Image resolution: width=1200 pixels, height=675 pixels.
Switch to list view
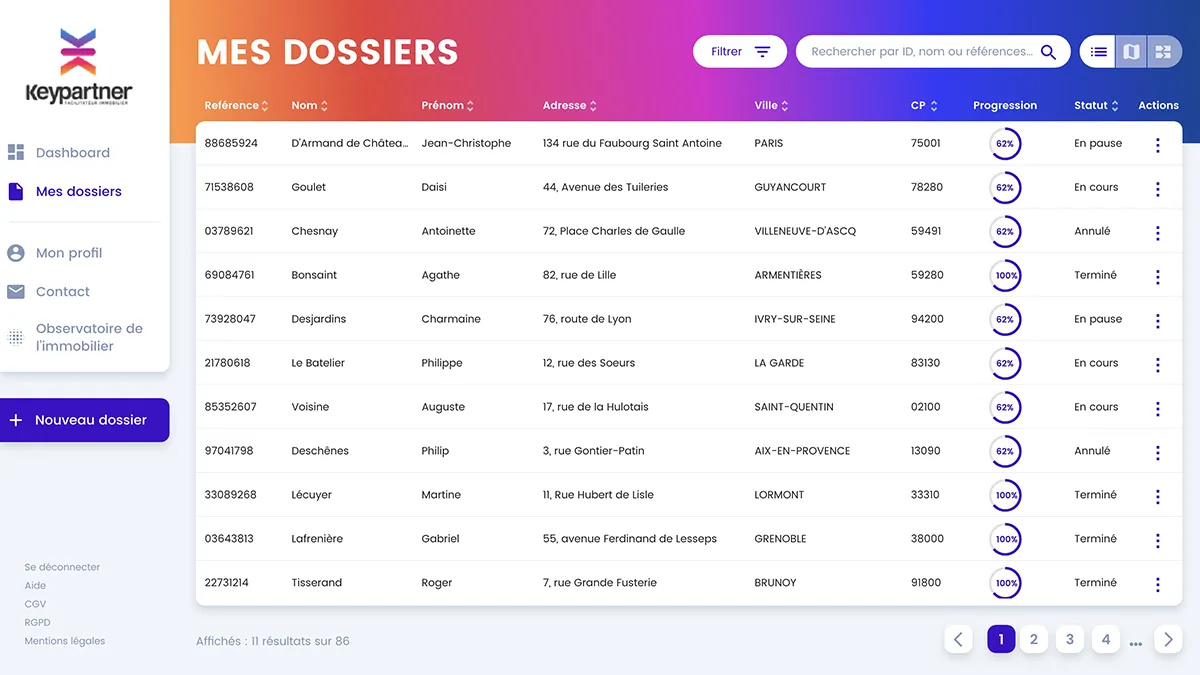tap(1099, 52)
